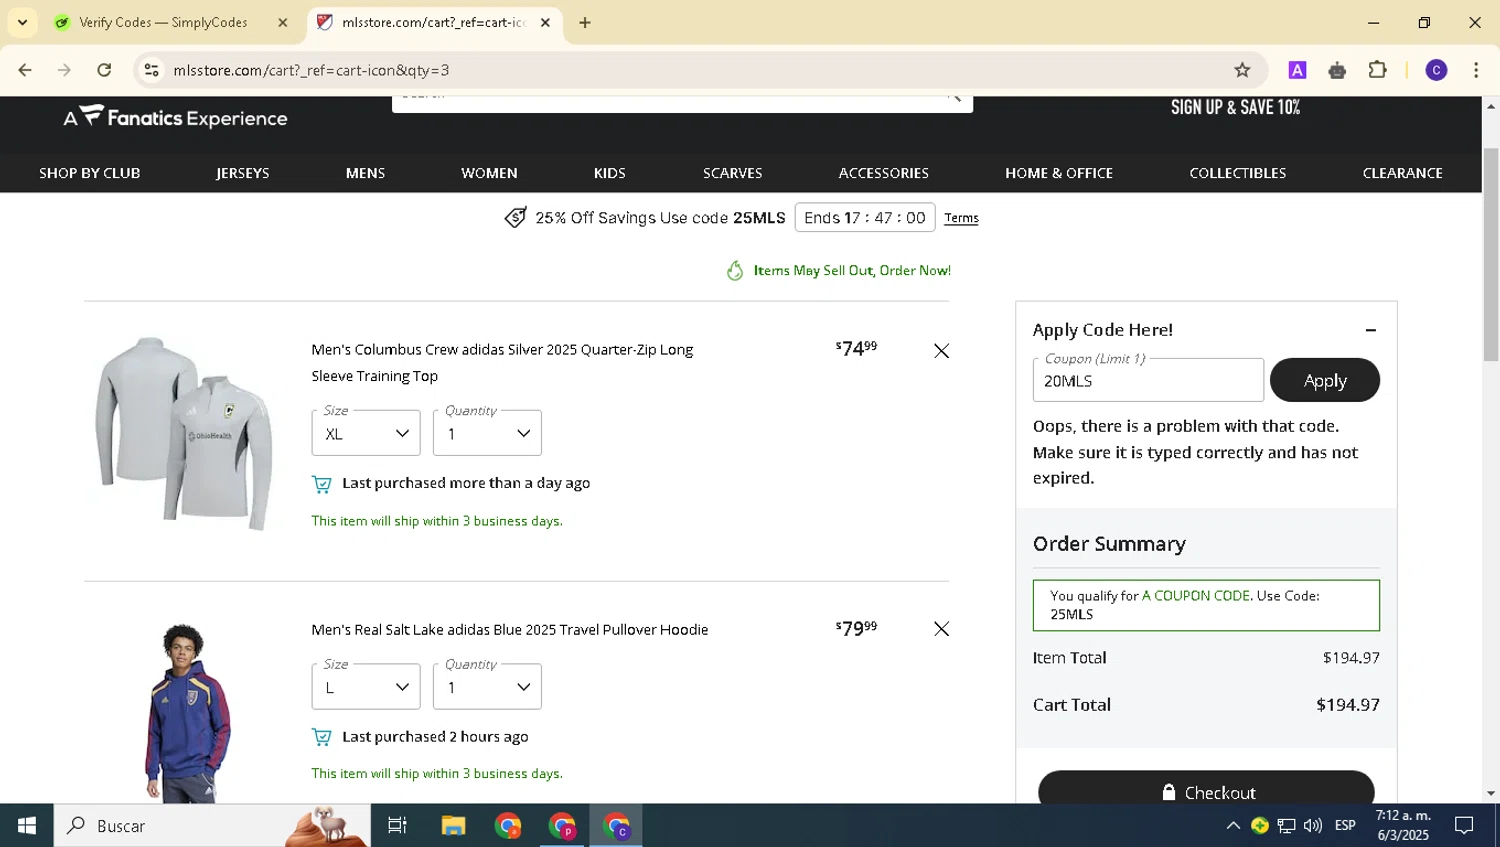Click the search magnifier icon in site header
The width and height of the screenshot is (1500, 847).
tap(954, 98)
